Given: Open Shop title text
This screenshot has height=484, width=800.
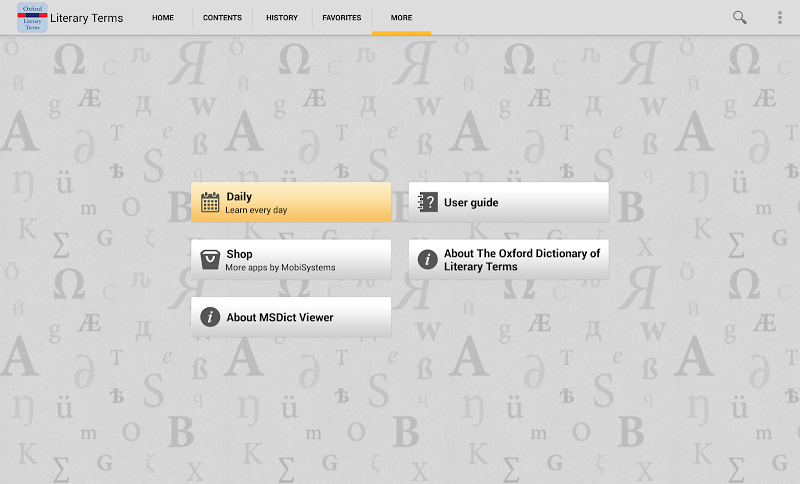Looking at the screenshot, I should point(239,254).
